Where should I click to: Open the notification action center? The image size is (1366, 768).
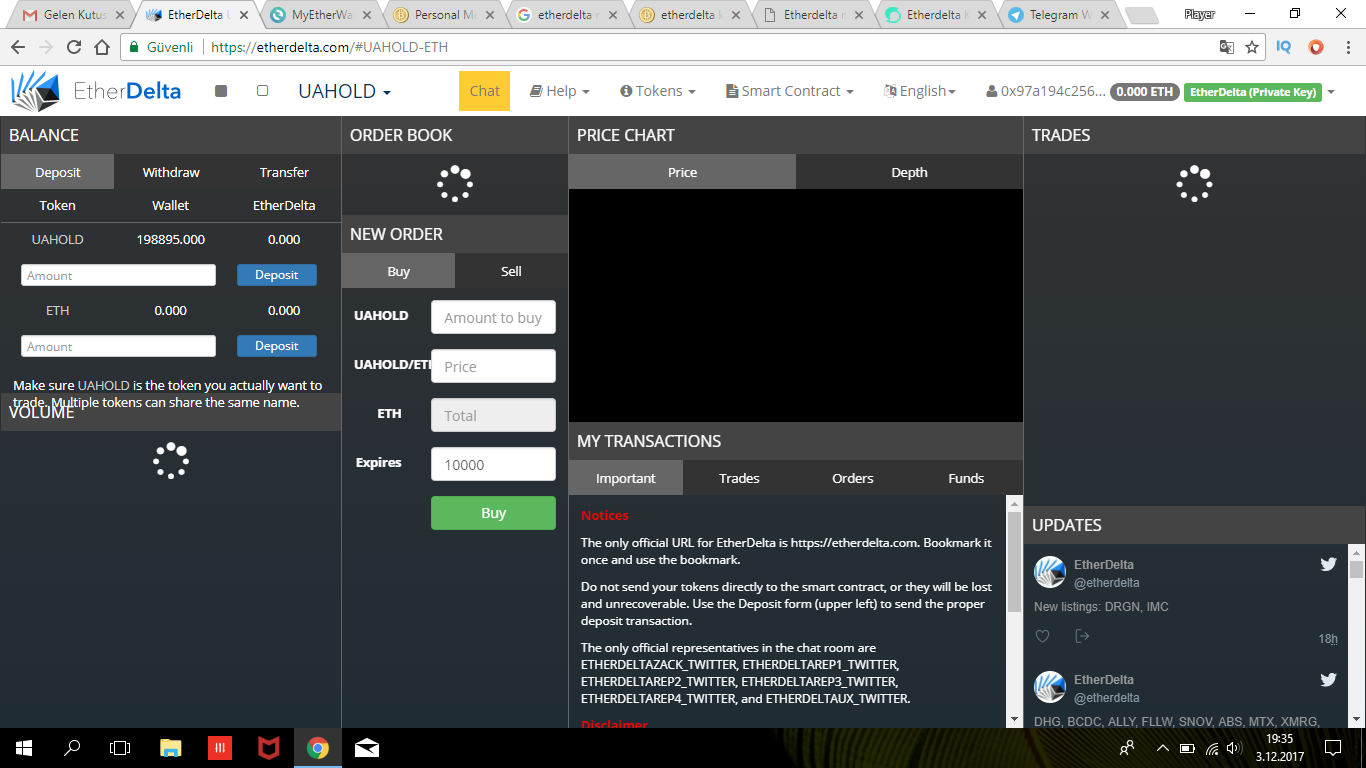pyautogui.click(x=1332, y=747)
